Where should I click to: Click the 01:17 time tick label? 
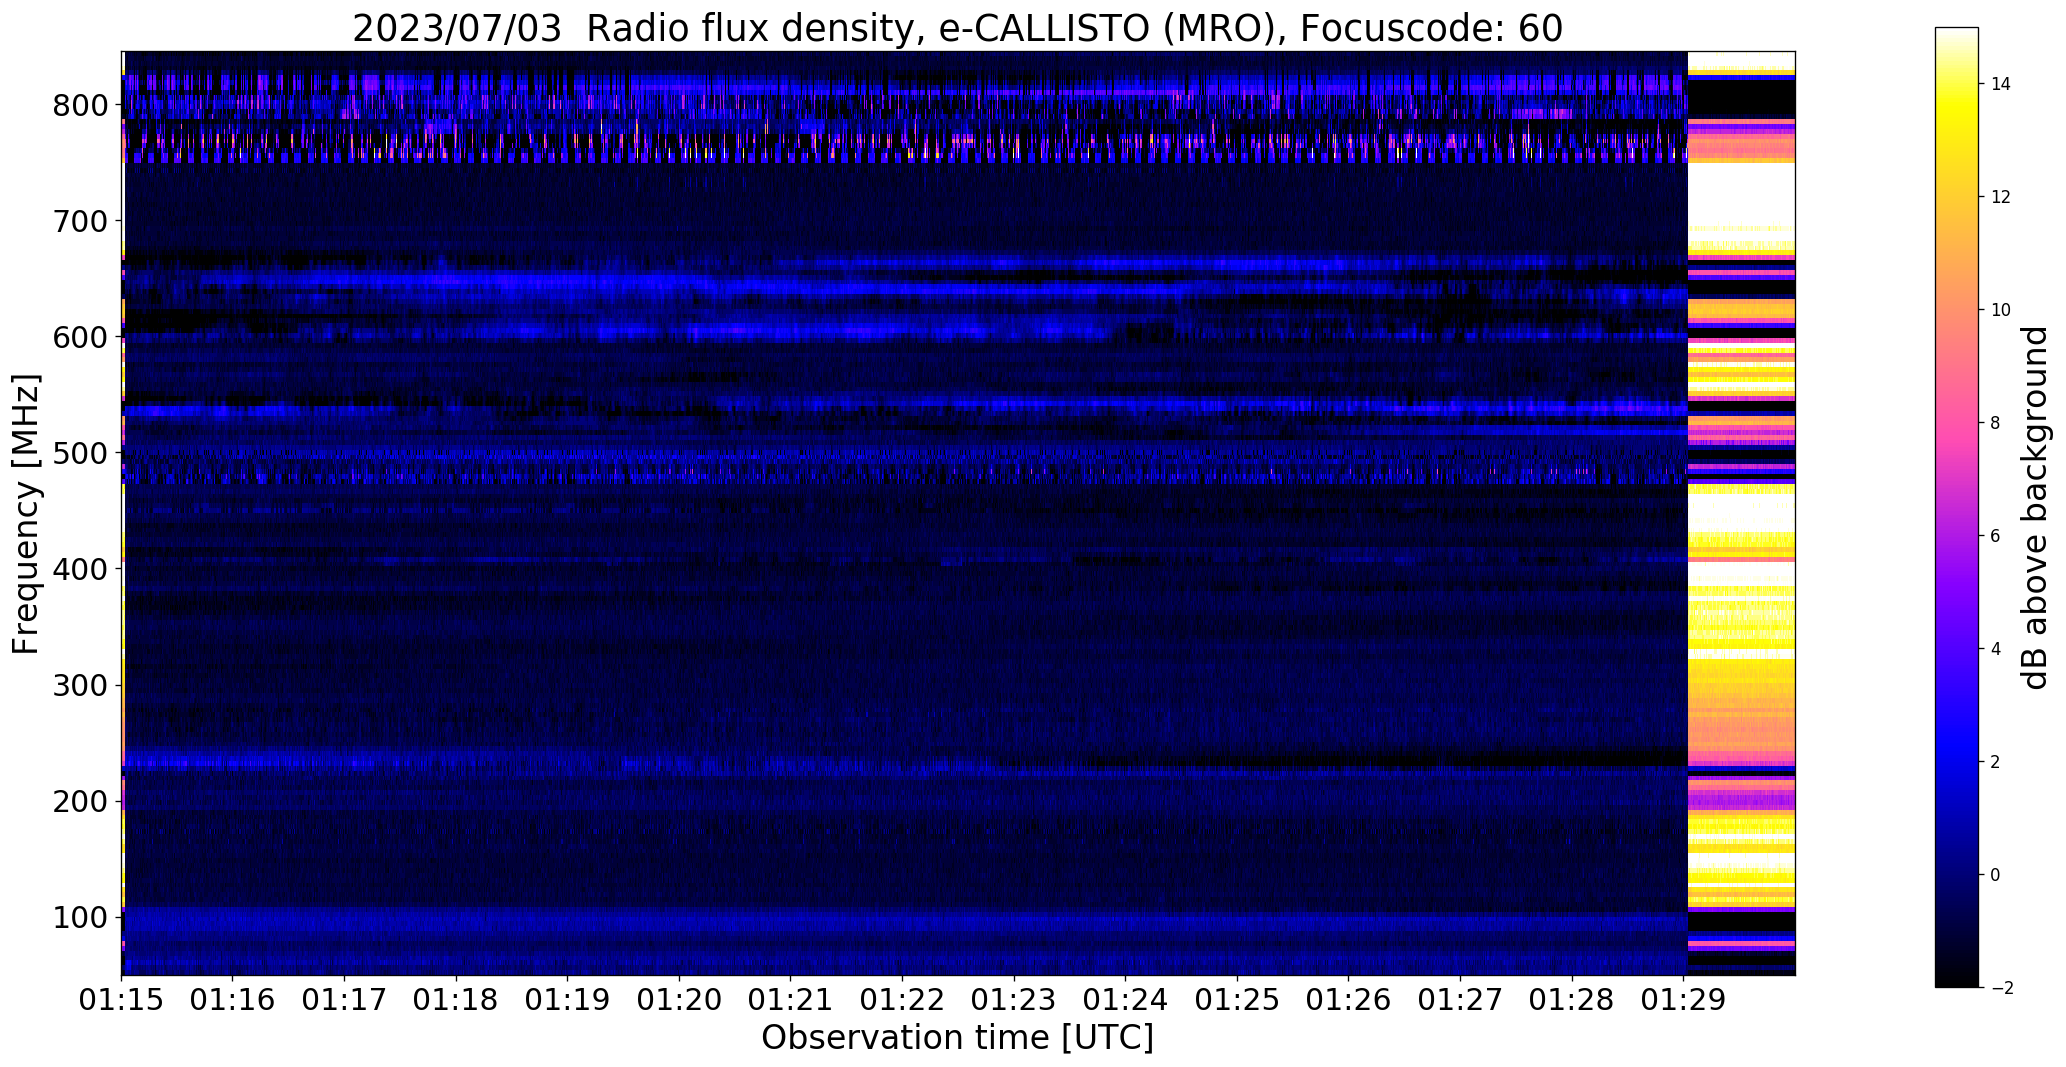345,1001
